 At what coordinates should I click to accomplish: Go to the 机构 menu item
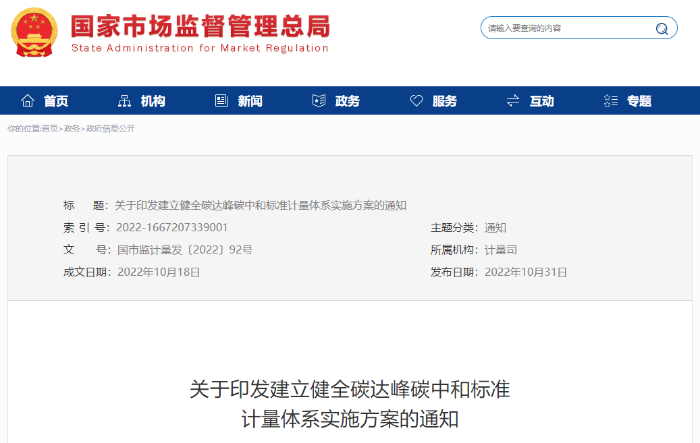coord(153,101)
